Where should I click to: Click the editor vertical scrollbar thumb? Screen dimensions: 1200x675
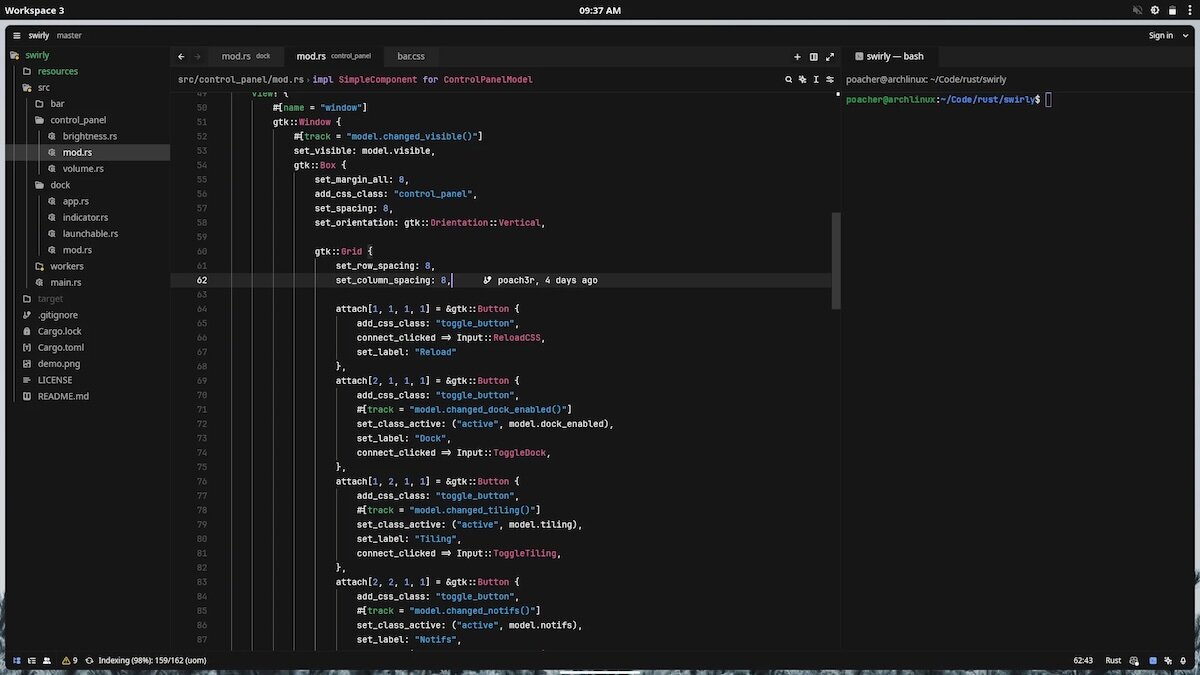(836, 258)
